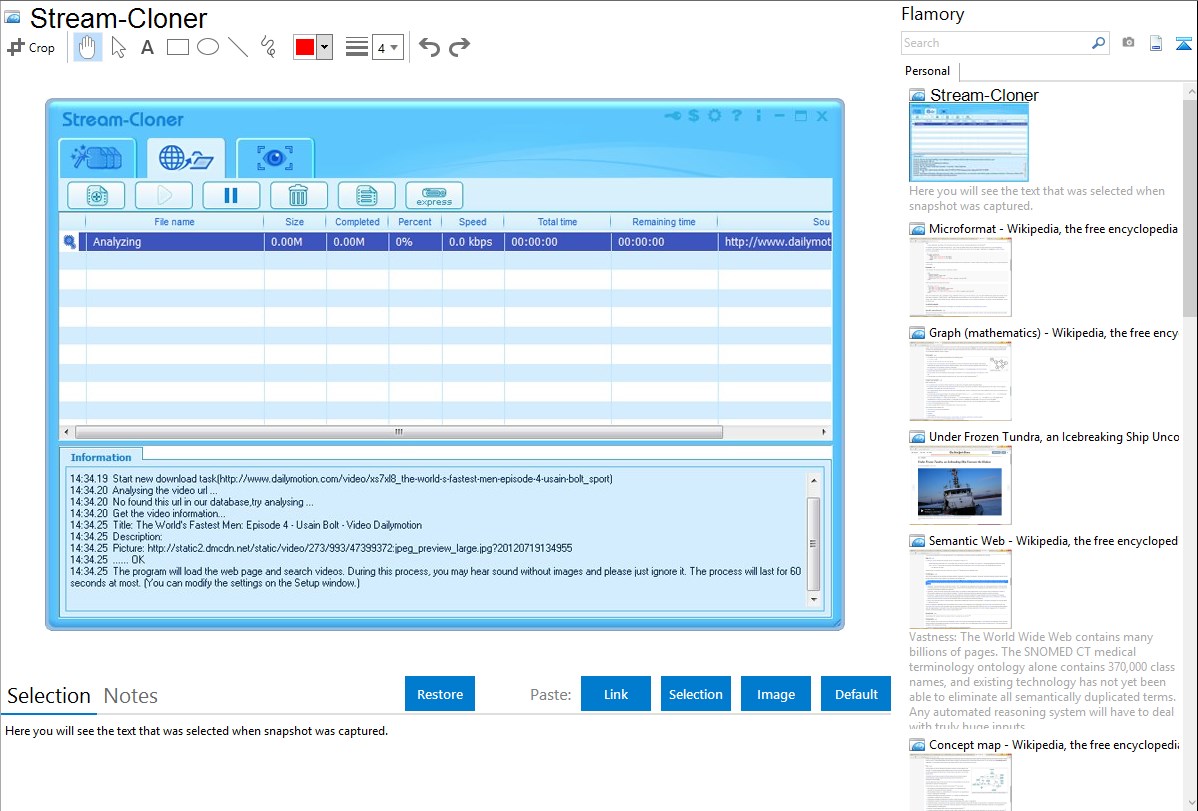
Task: Click task list scroll right arrow
Action: coord(824,432)
